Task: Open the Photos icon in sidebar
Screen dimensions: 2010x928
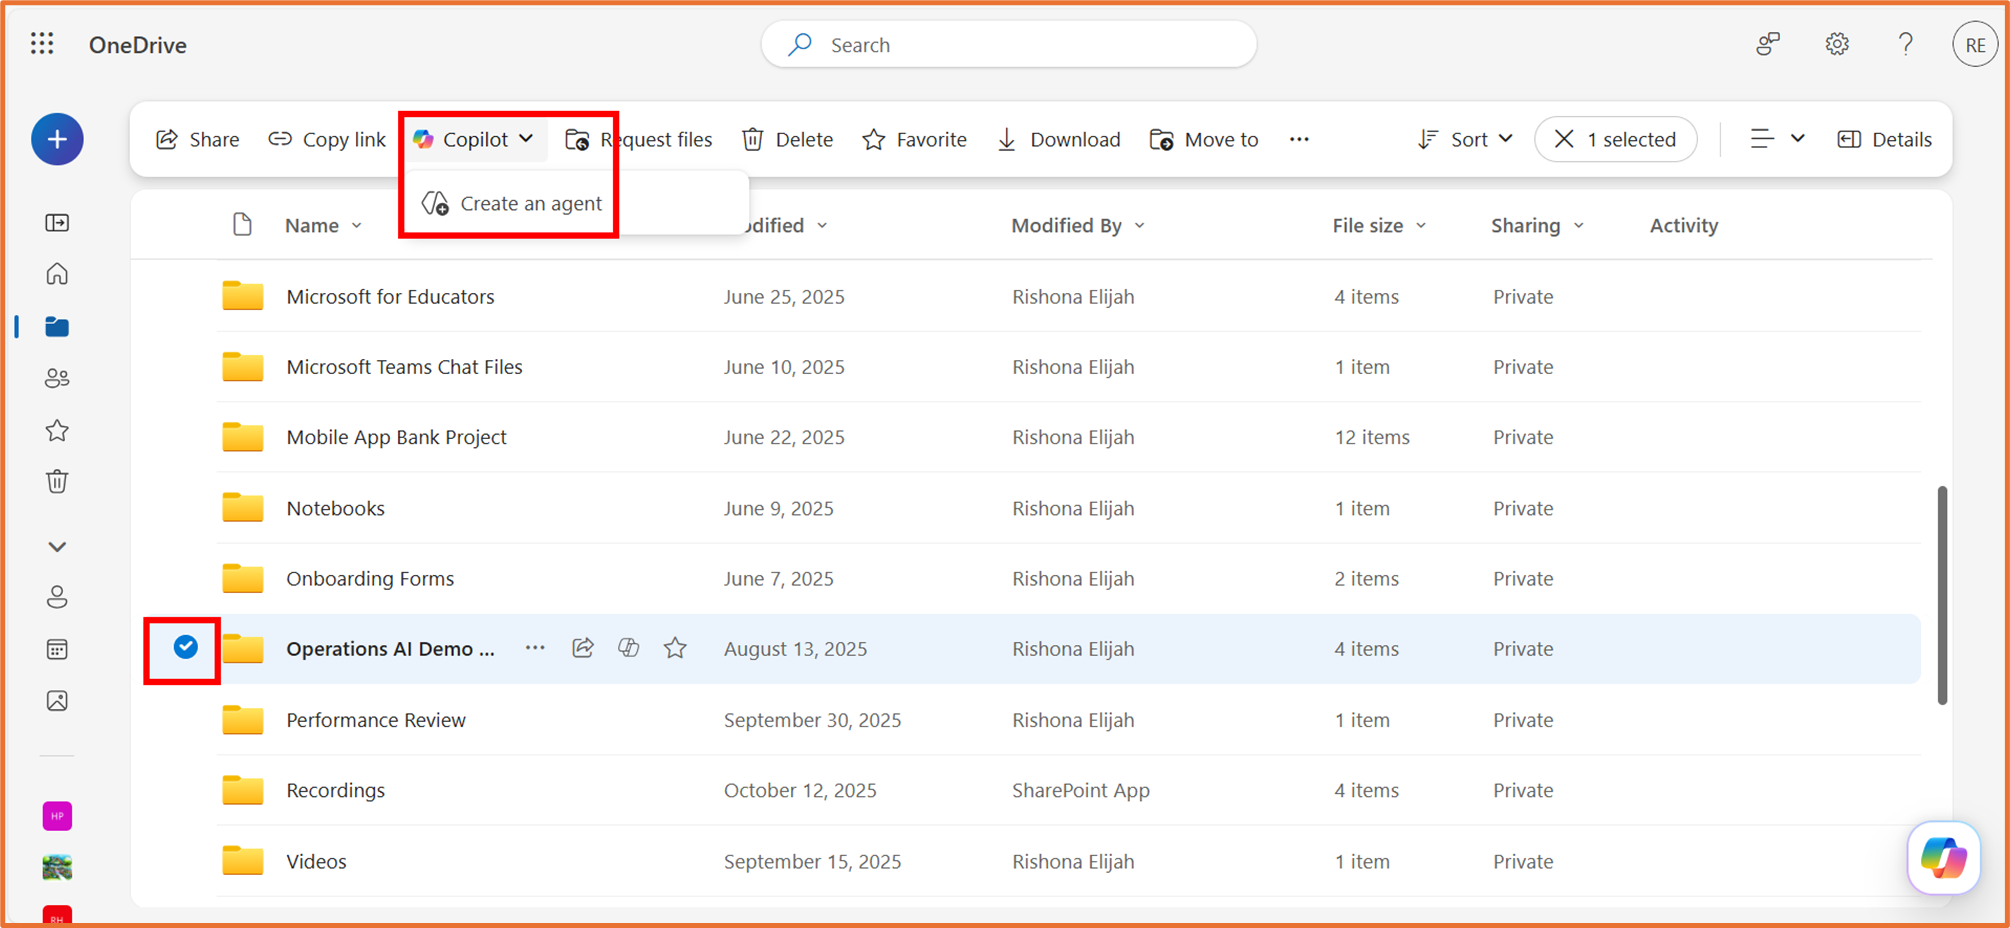Action: coord(57,701)
